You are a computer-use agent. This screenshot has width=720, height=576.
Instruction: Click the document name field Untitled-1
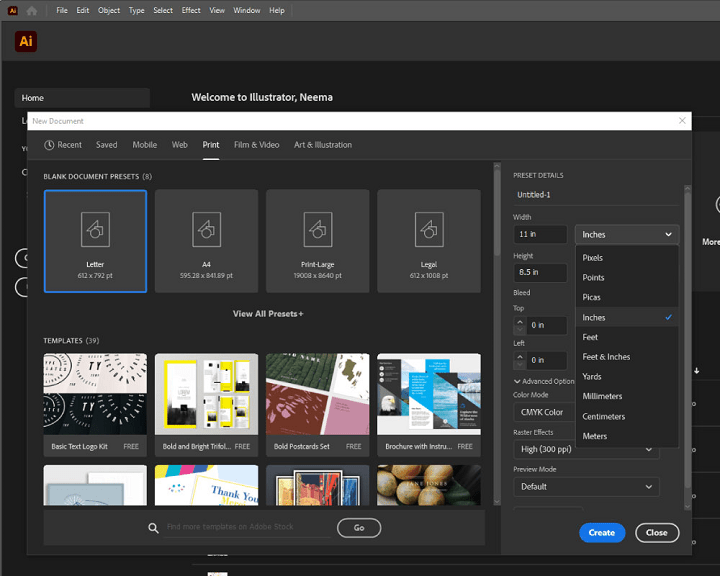[x=596, y=195]
